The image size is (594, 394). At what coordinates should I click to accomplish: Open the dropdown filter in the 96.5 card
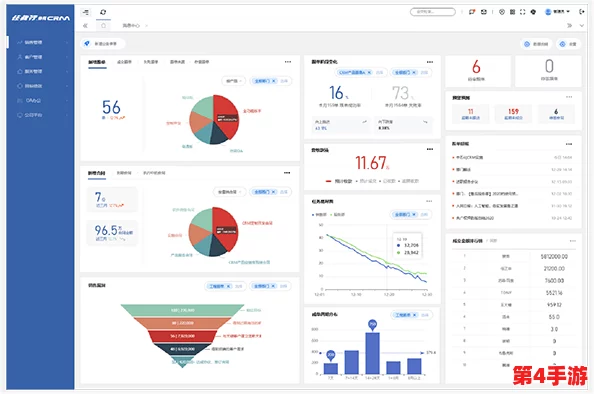pyautogui.click(x=230, y=192)
